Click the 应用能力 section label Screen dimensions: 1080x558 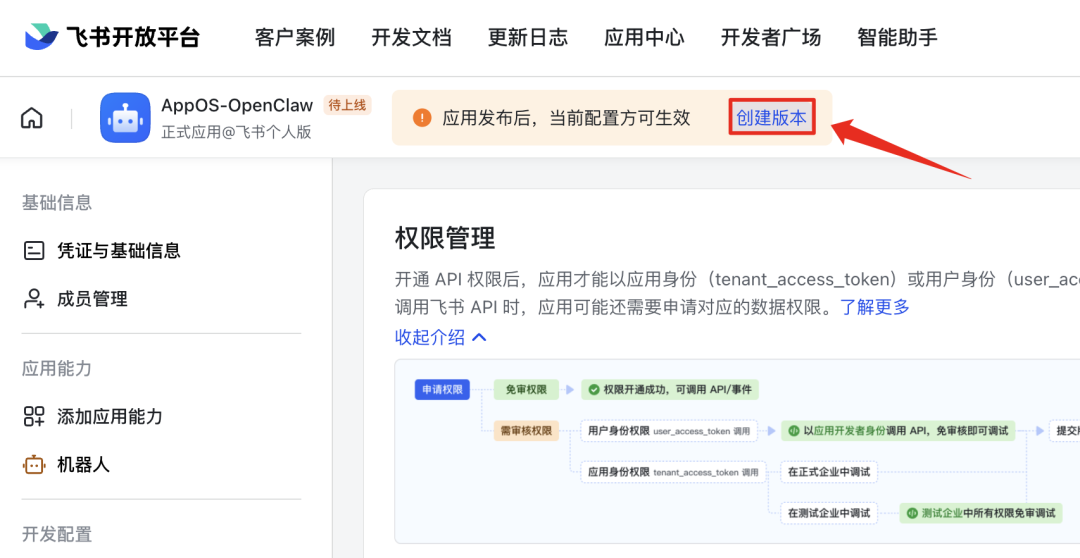point(56,369)
